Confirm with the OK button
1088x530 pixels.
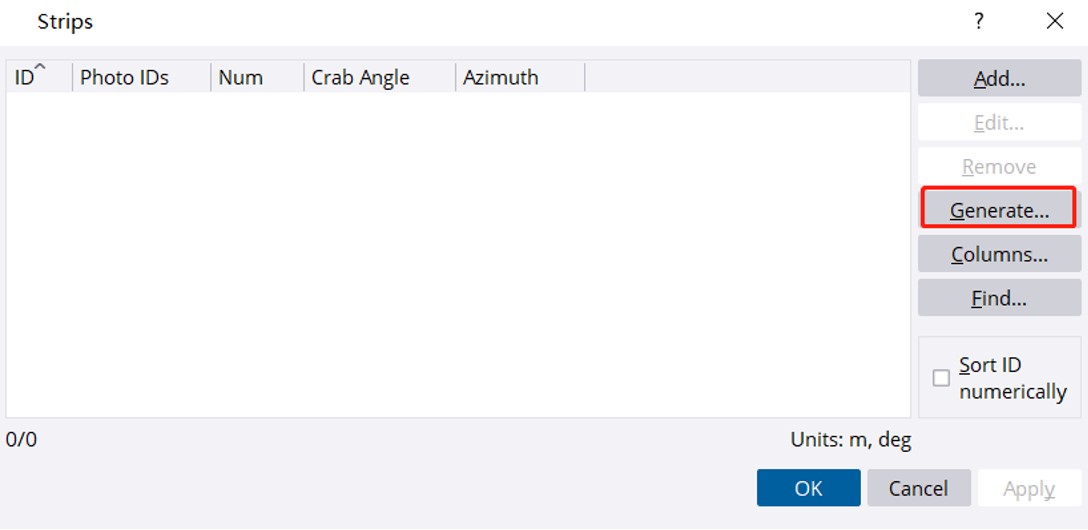coord(808,488)
